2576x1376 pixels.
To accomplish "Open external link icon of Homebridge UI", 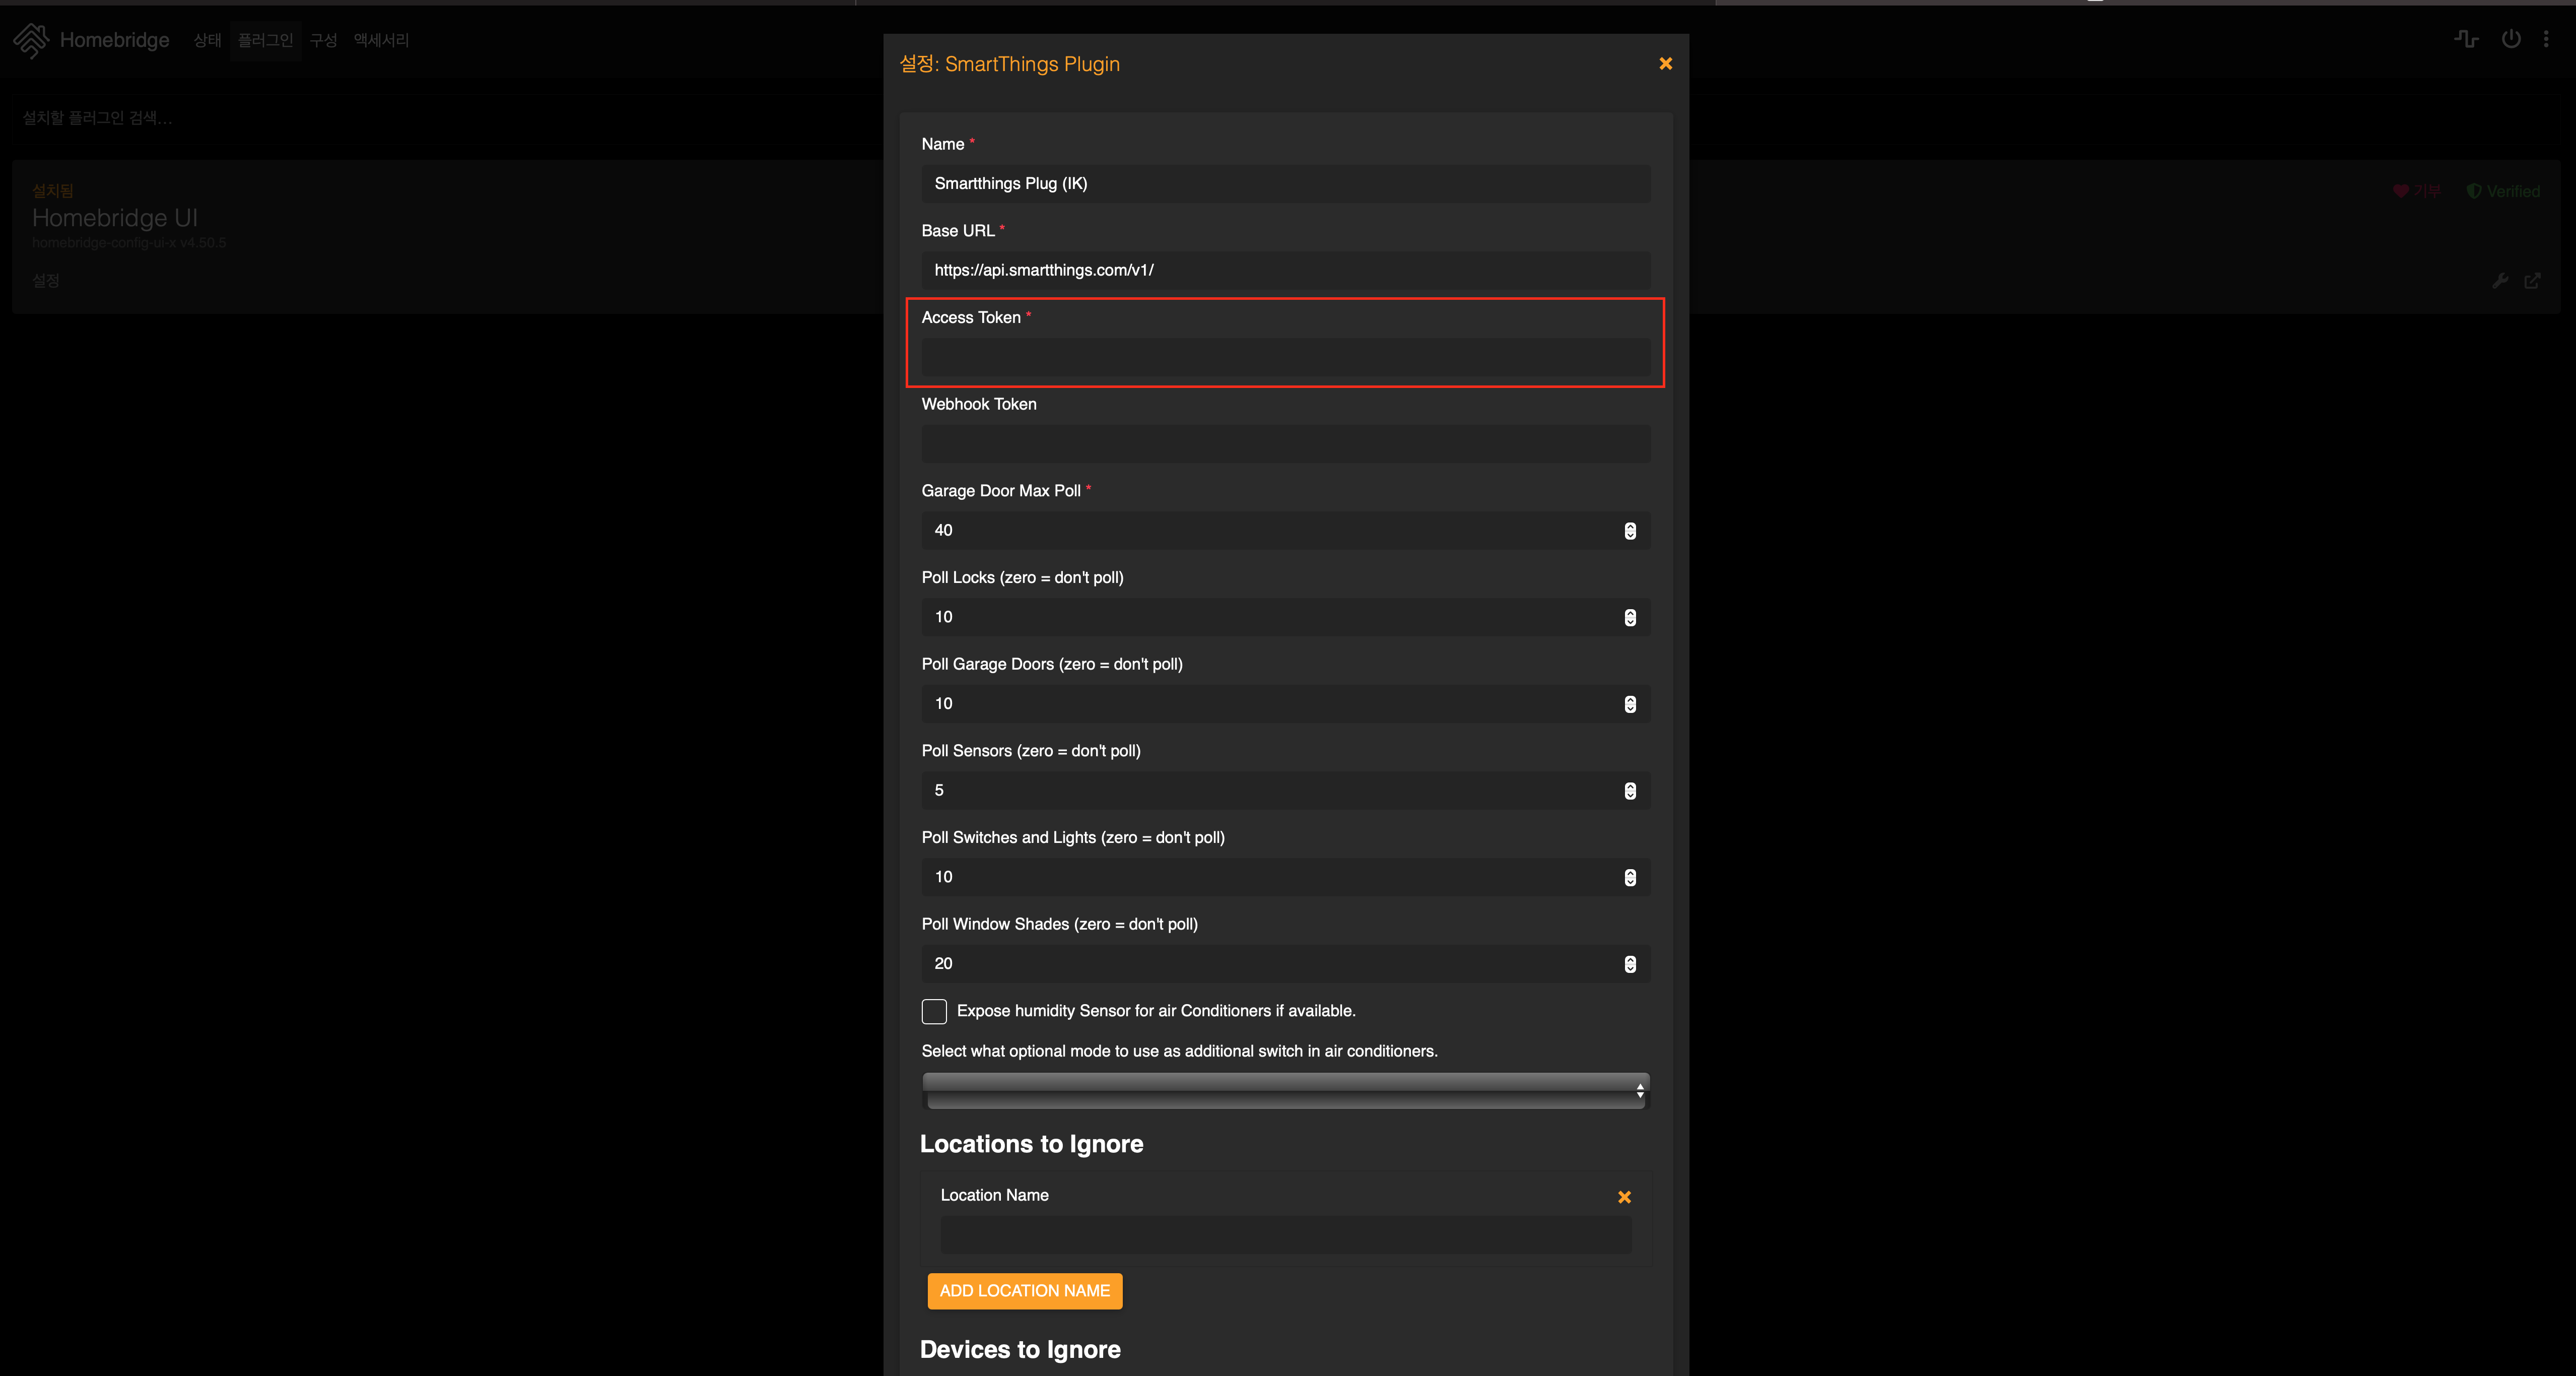I will click(x=2532, y=281).
